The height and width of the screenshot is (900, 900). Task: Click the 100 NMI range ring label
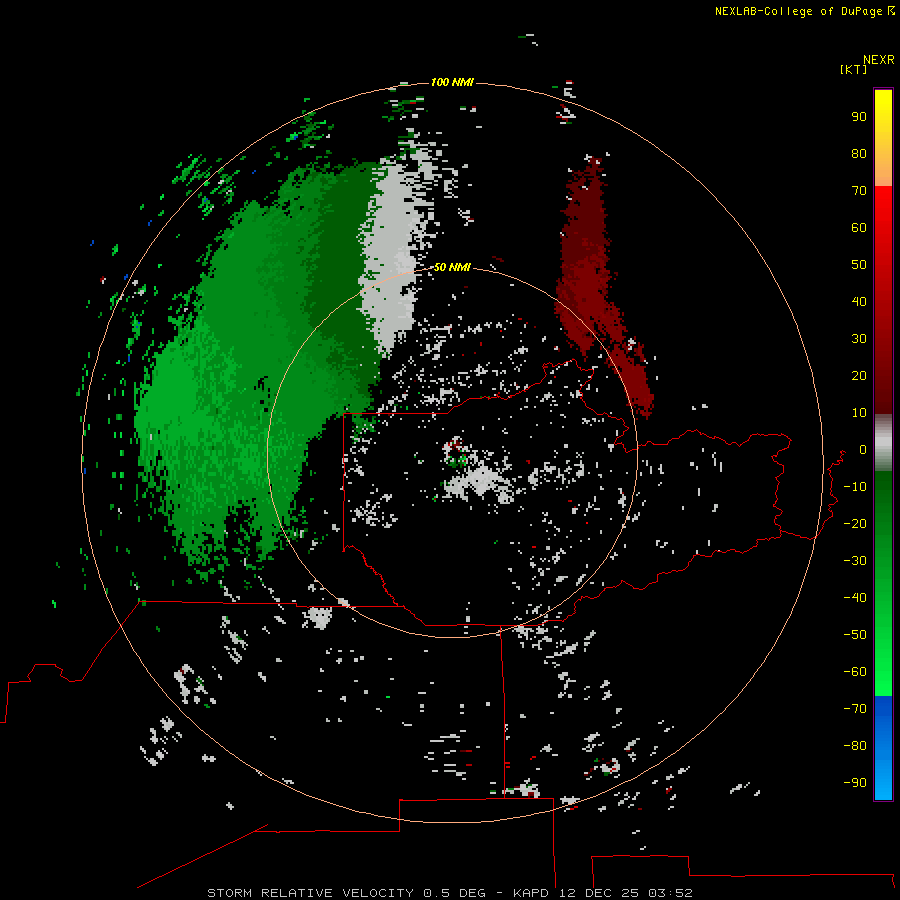coord(452,82)
